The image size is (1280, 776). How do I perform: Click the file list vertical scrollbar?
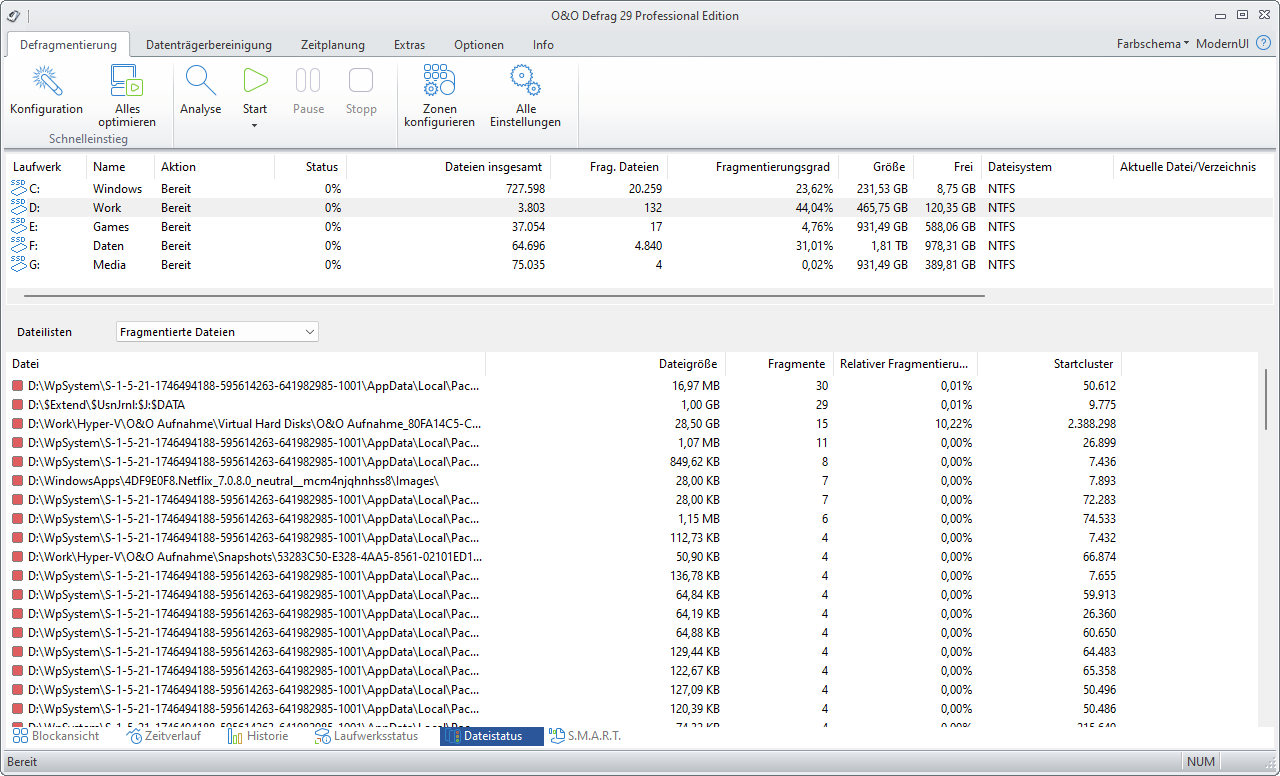[1266, 400]
